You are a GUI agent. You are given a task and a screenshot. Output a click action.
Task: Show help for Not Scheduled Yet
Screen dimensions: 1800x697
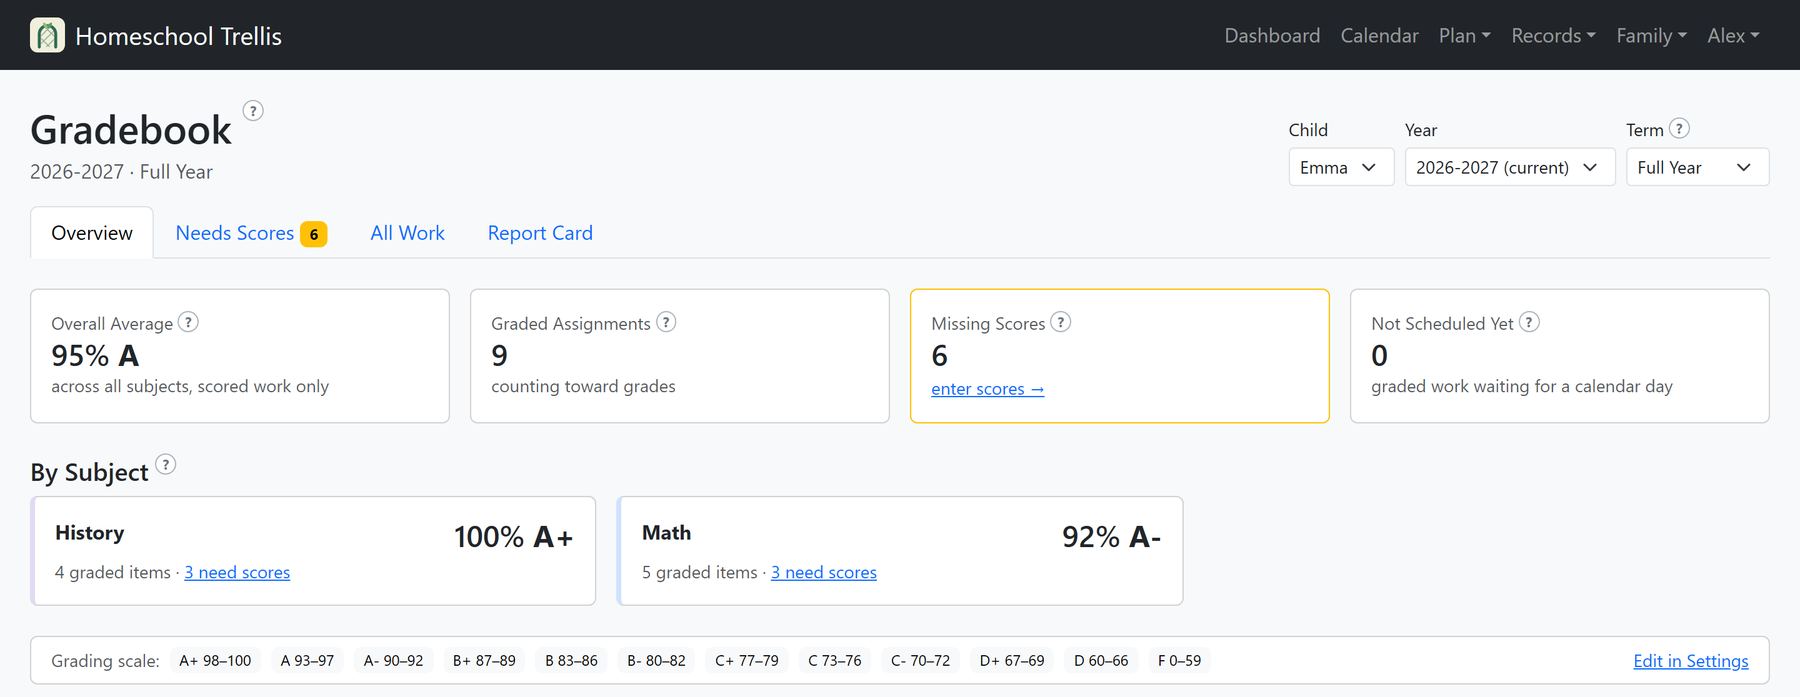(1529, 322)
